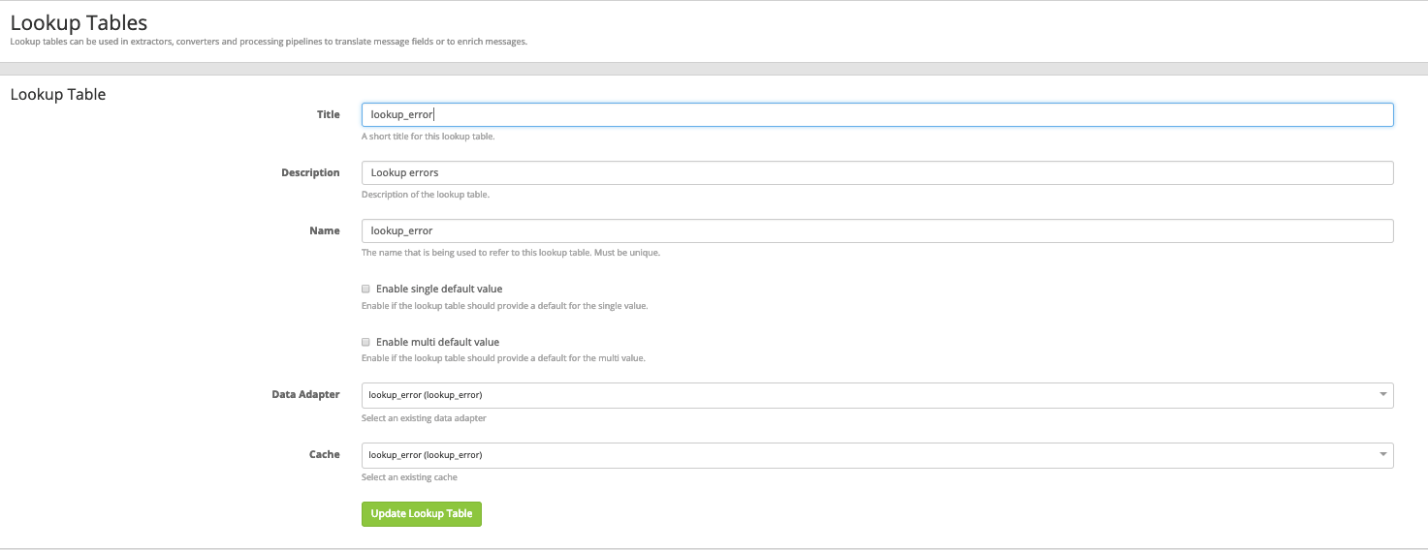Click the 'Select an existing data adapter' hint
The width and height of the screenshot is (1428, 550).
pyautogui.click(x=423, y=418)
